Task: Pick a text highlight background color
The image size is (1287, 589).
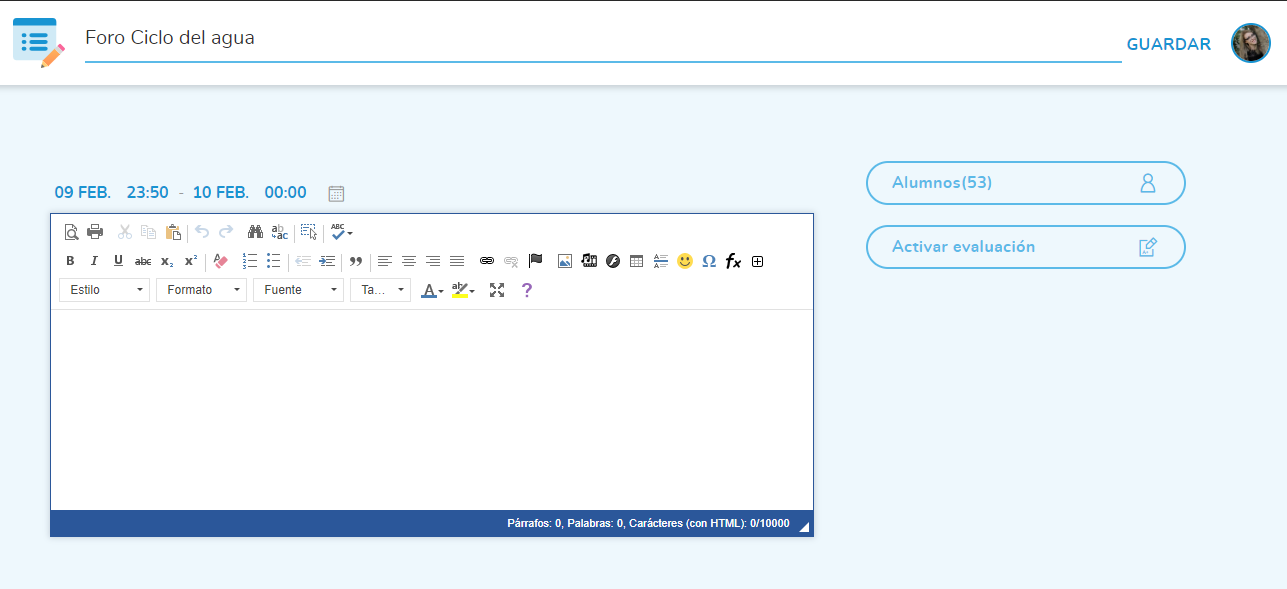Action: pos(460,290)
